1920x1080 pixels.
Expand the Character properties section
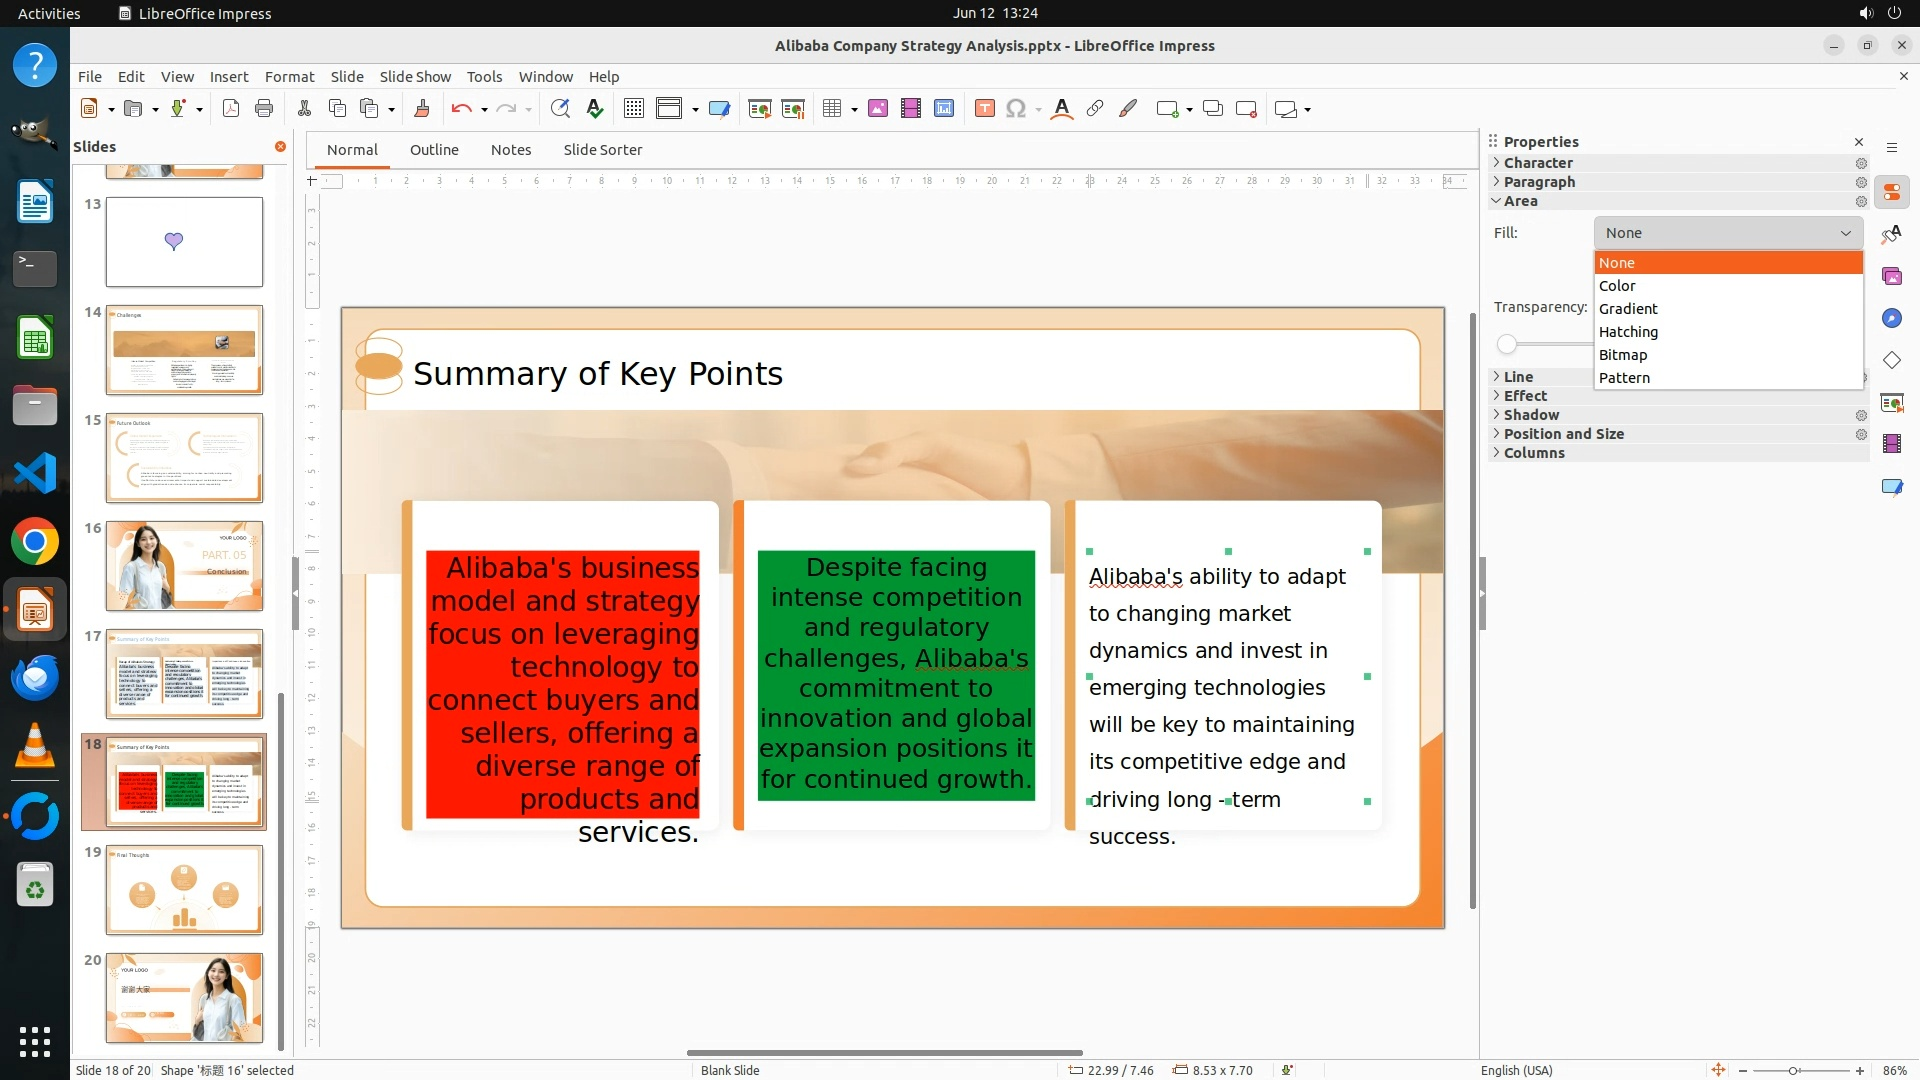pyautogui.click(x=1537, y=163)
